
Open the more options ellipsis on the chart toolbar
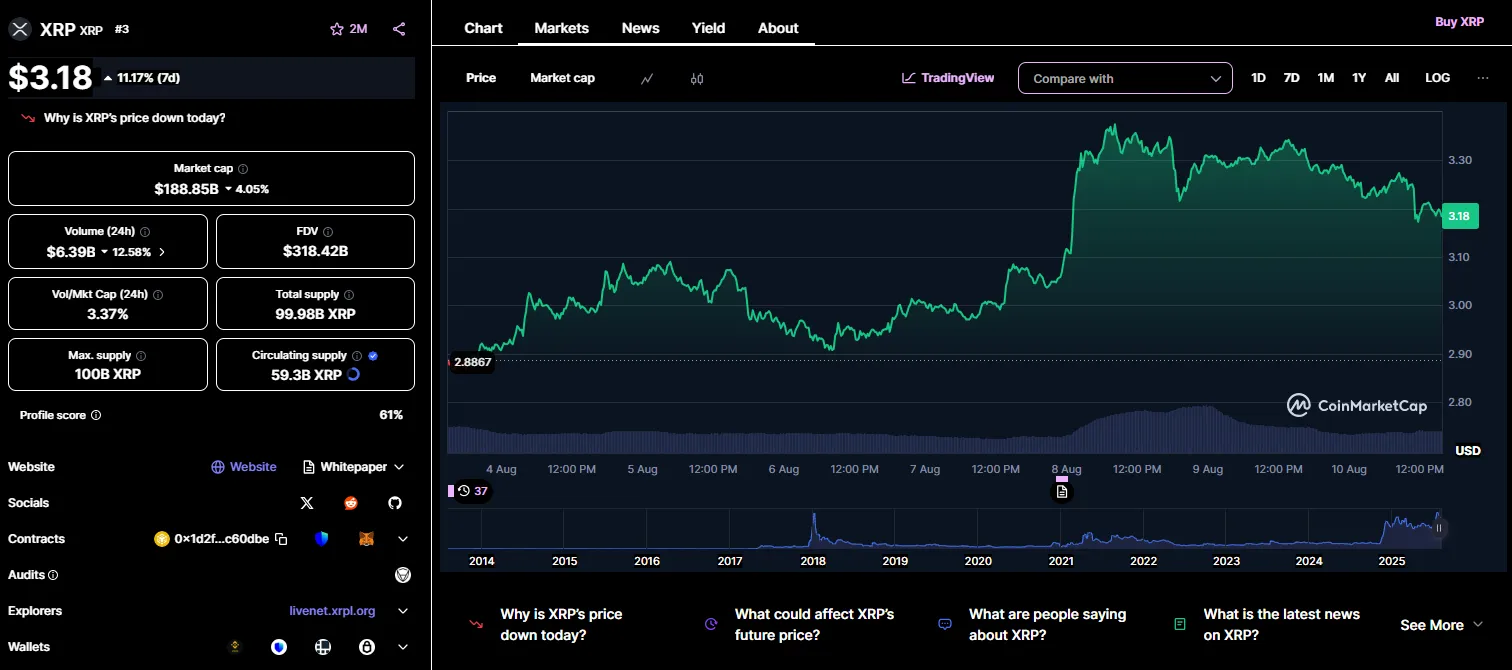pos(1483,78)
